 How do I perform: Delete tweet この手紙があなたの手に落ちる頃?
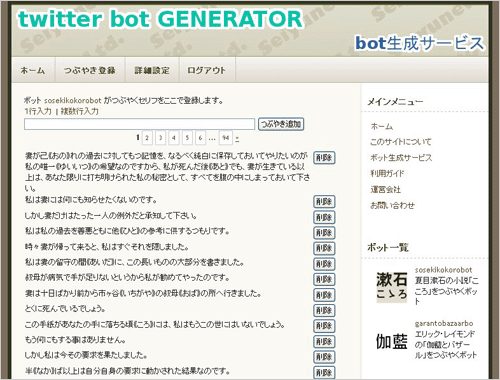(x=324, y=326)
